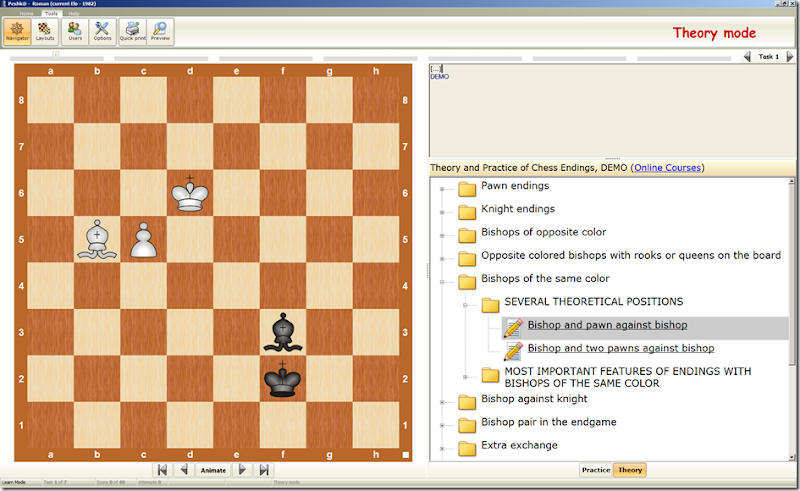Click Bishops of the same color folder icon
This screenshot has width=800, height=491.
coord(467,281)
